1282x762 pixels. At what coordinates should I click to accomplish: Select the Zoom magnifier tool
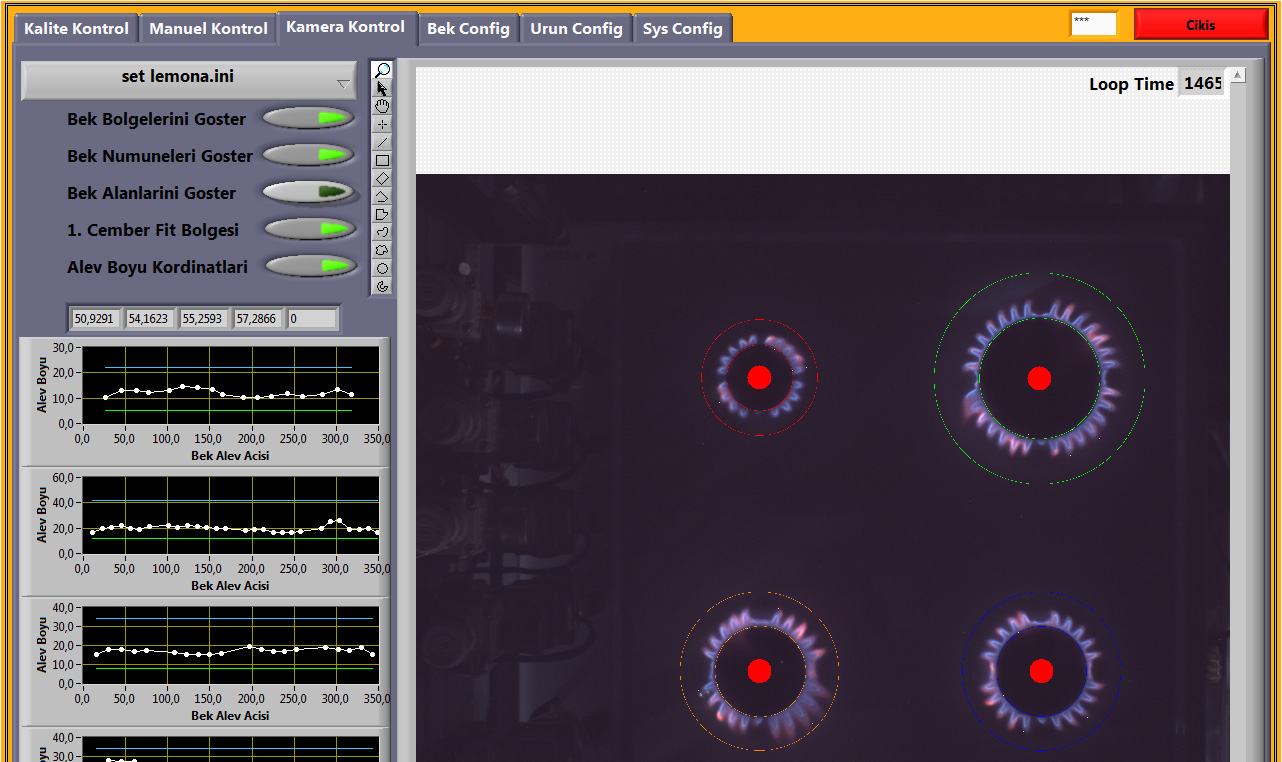pos(382,70)
